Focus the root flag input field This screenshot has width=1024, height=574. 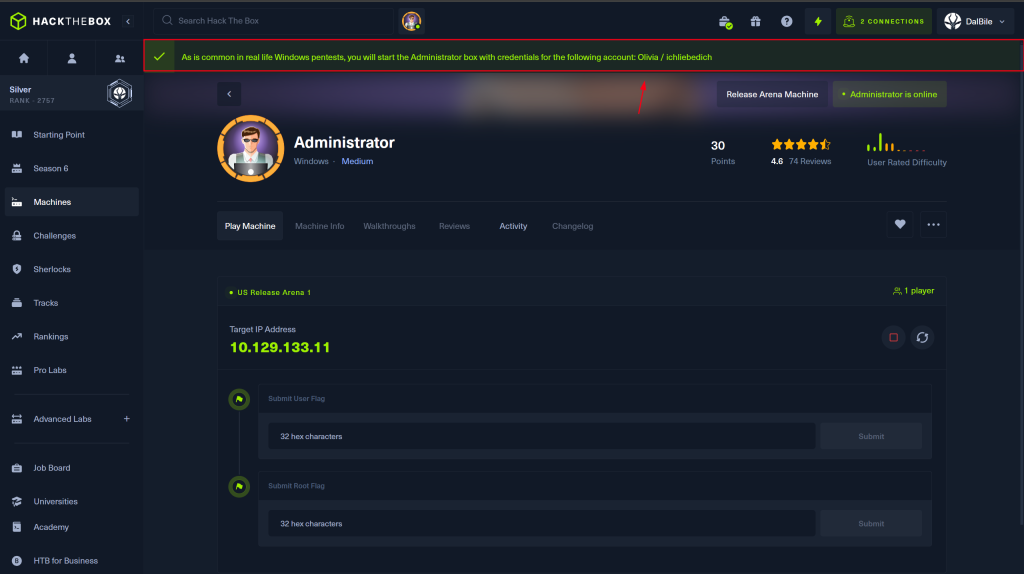pyautogui.click(x=542, y=524)
